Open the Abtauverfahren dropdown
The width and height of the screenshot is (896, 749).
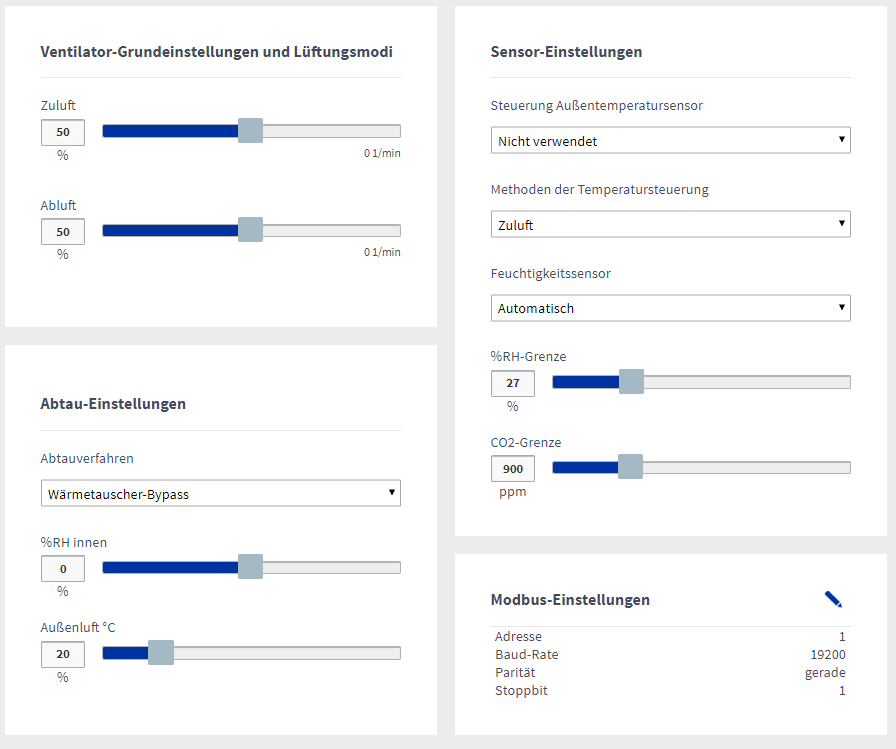(220, 493)
